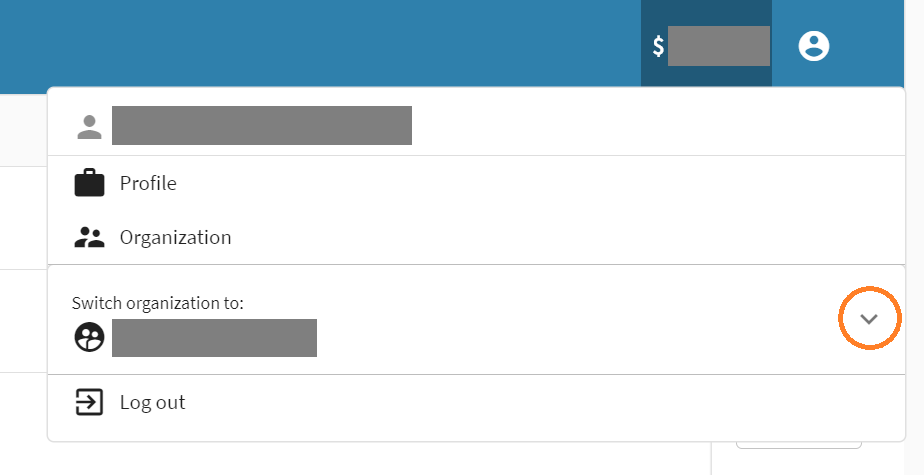Screen dimensions: 924x475
Task: Click the people icon beside Organization
Action: pyautogui.click(x=90, y=237)
